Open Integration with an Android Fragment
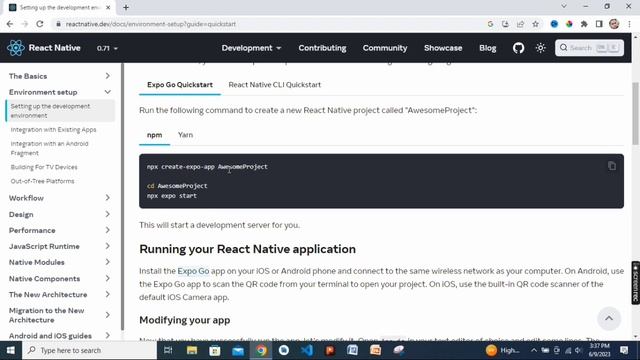 click(49, 148)
